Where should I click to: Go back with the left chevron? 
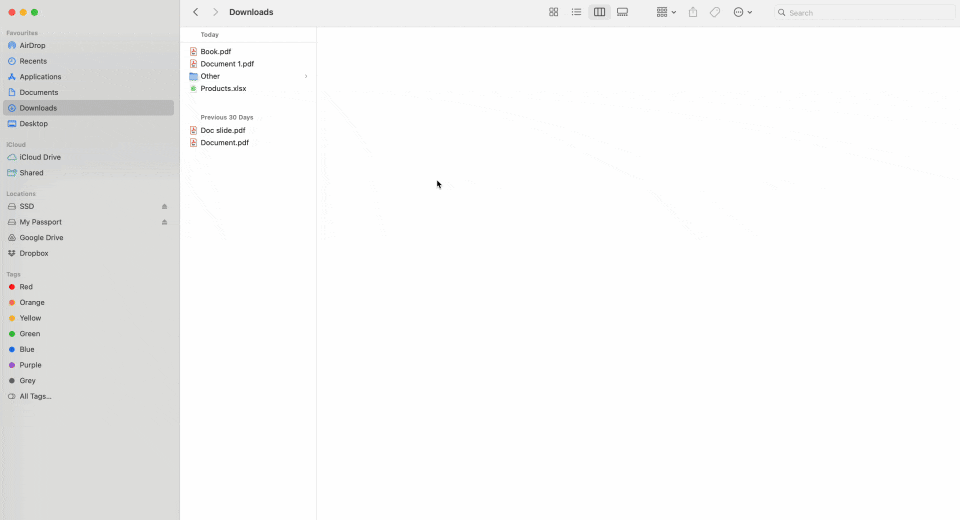point(196,12)
